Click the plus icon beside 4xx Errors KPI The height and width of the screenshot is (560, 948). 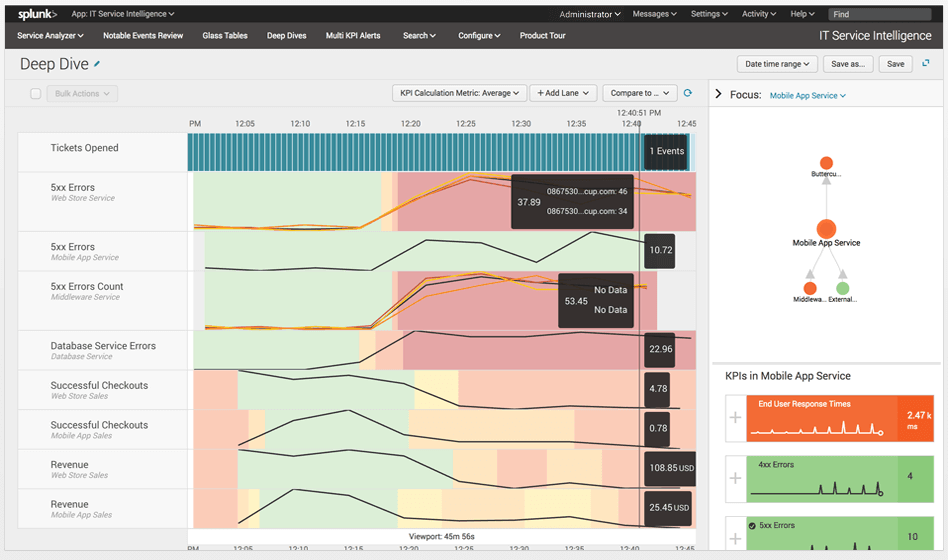(735, 478)
